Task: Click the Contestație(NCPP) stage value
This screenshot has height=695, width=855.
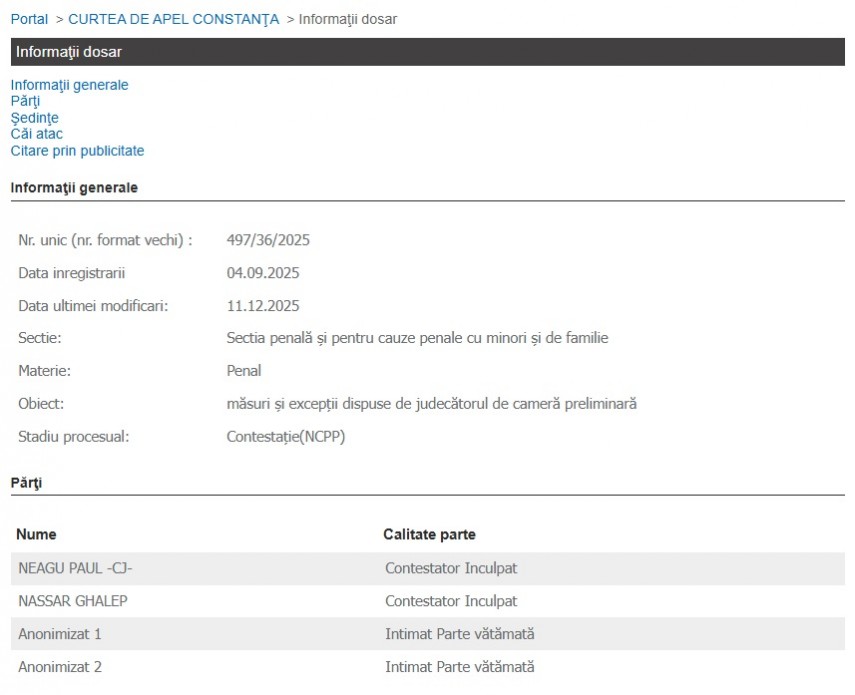Action: 286,436
